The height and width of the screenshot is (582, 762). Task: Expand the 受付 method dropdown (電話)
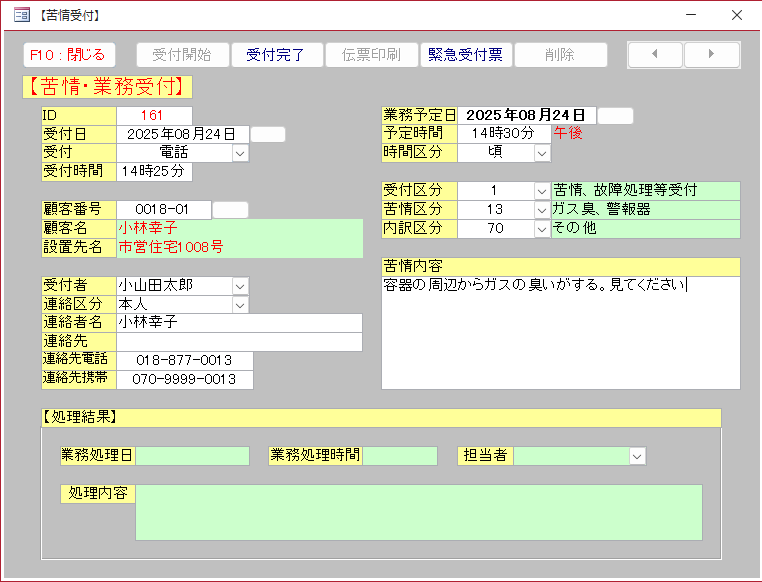coord(240,153)
